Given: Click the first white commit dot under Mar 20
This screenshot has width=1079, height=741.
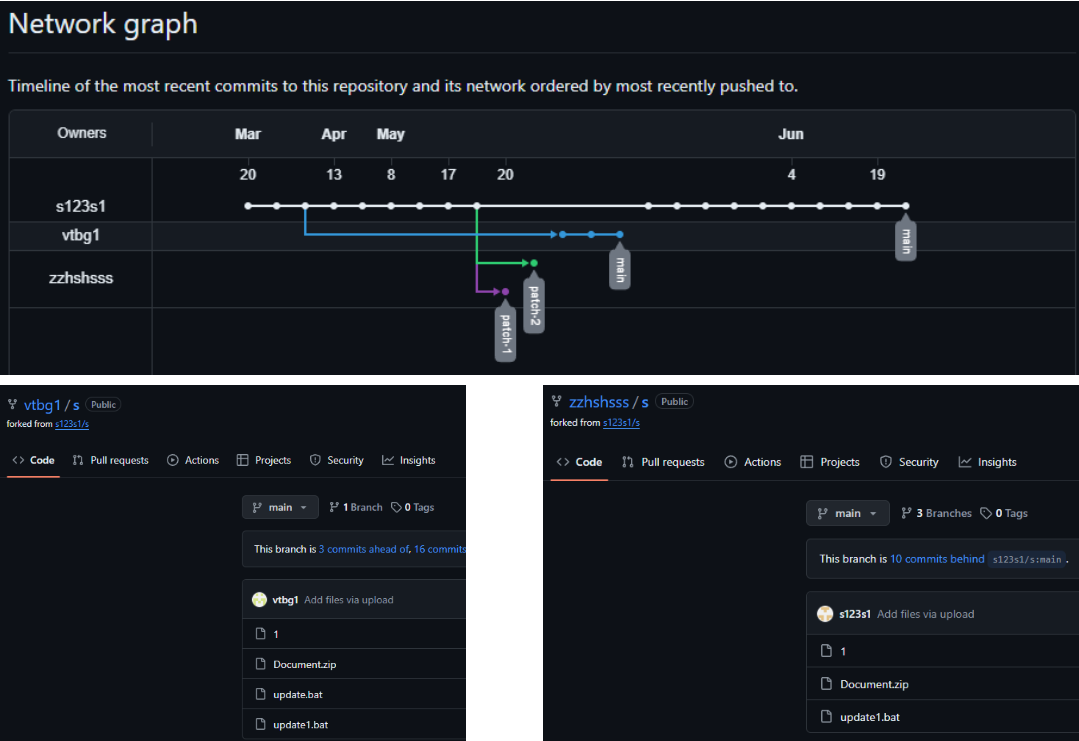Looking at the screenshot, I should [248, 206].
